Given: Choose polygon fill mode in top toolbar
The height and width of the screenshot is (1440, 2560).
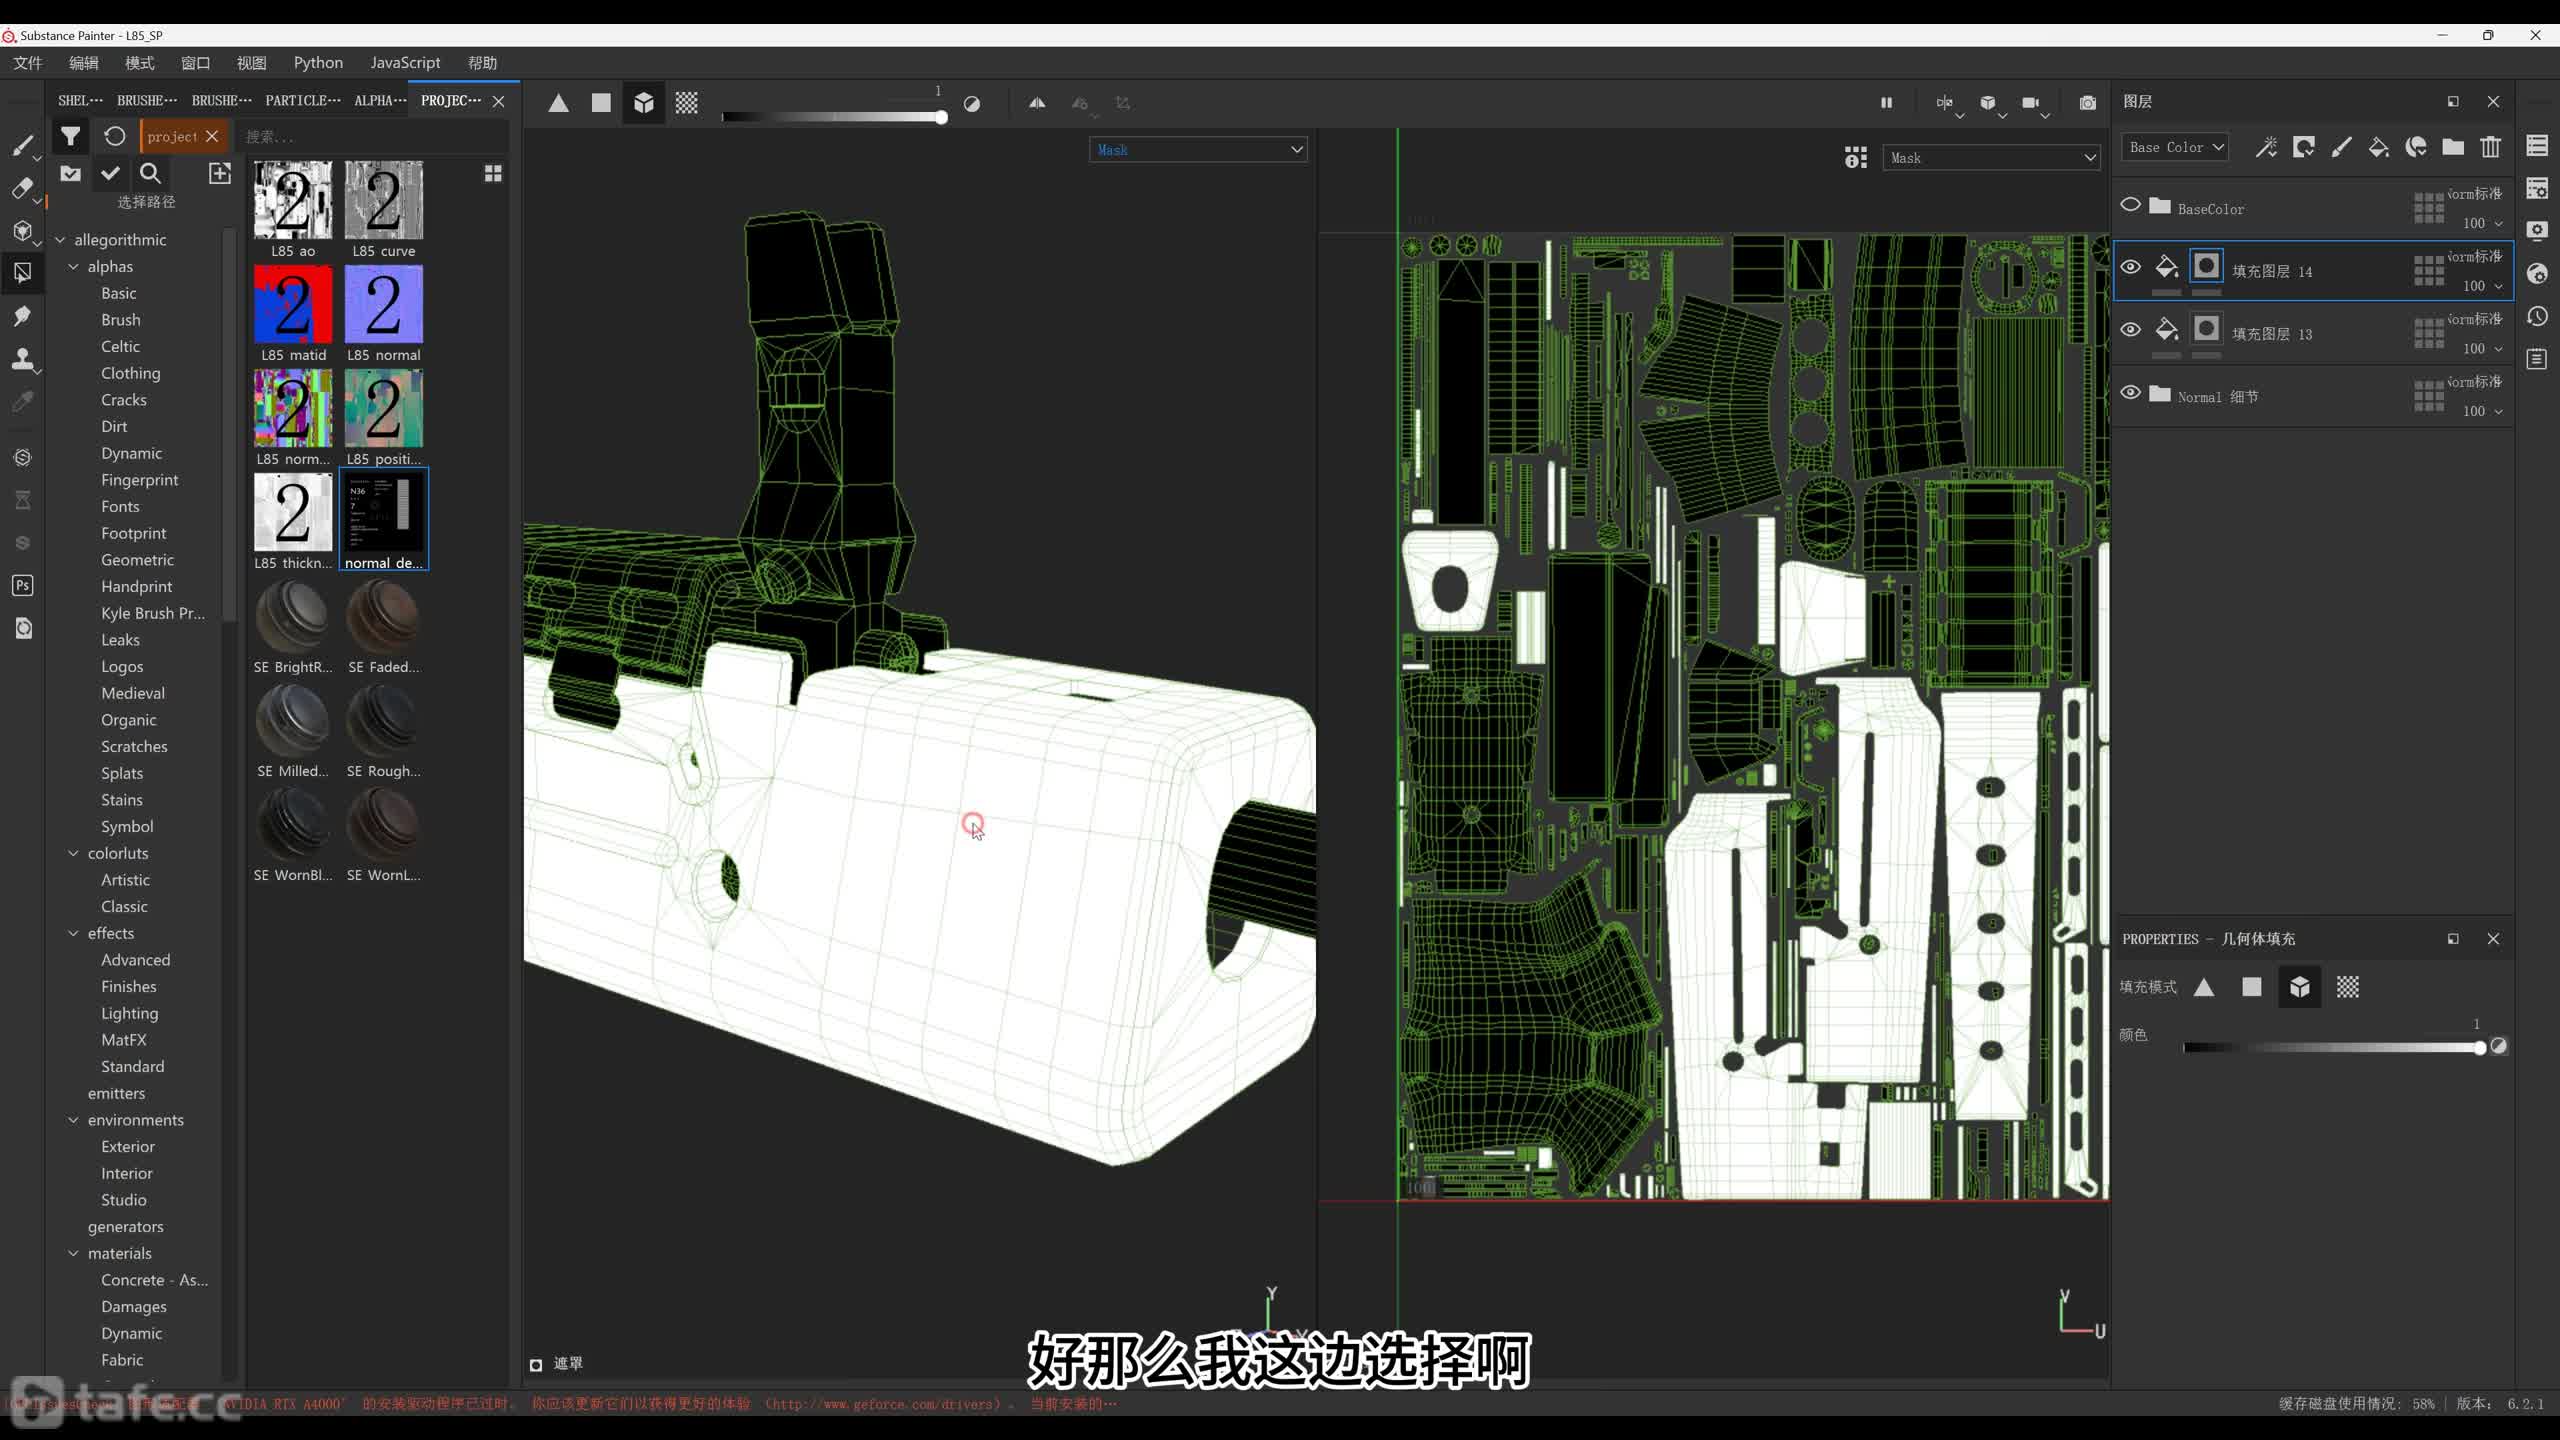Looking at the screenshot, I should click(x=601, y=103).
